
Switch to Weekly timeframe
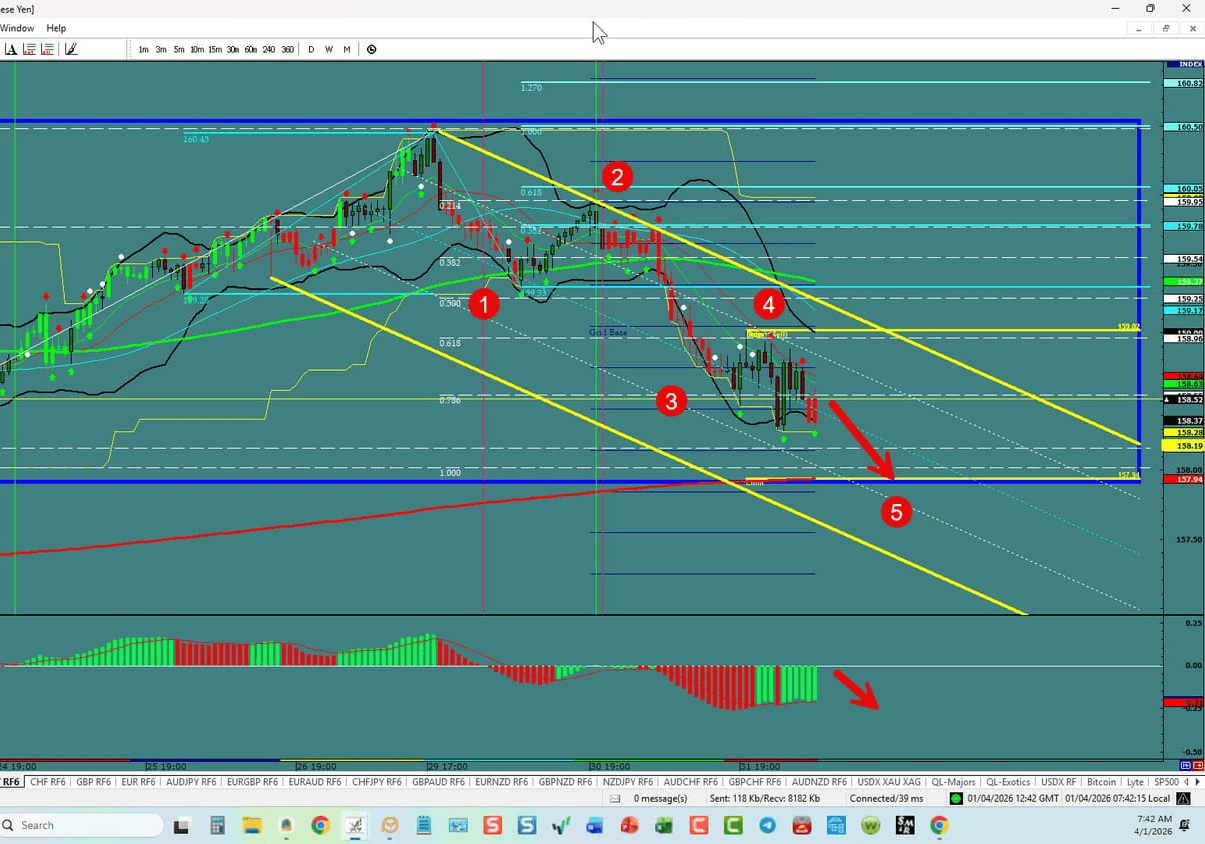click(x=328, y=48)
